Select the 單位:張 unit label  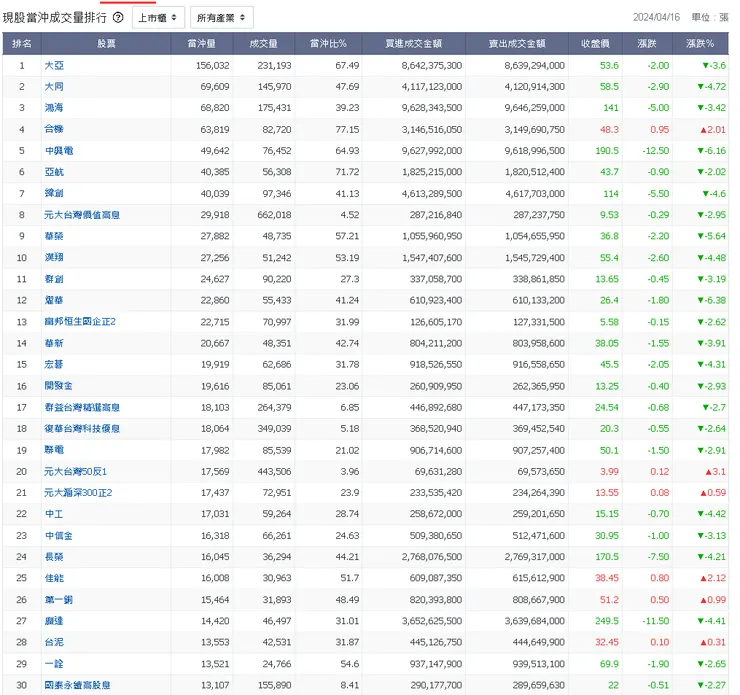click(710, 17)
